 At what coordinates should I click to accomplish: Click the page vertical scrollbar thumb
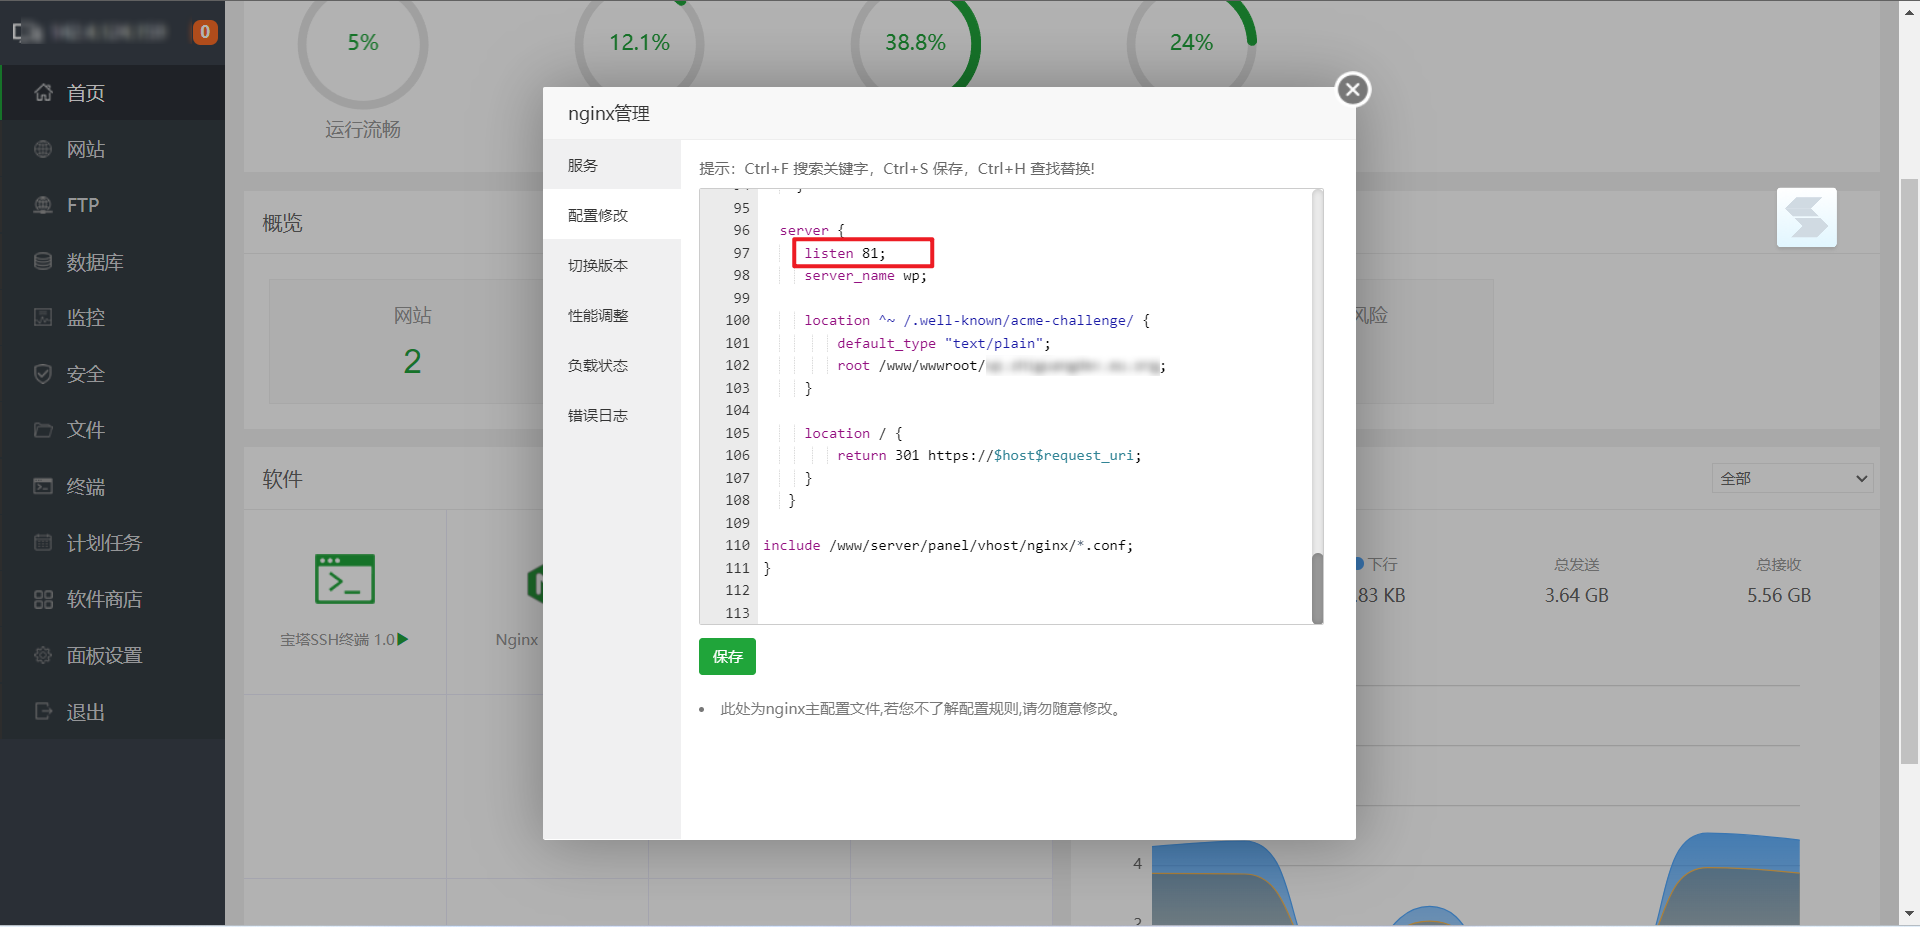(1909, 470)
